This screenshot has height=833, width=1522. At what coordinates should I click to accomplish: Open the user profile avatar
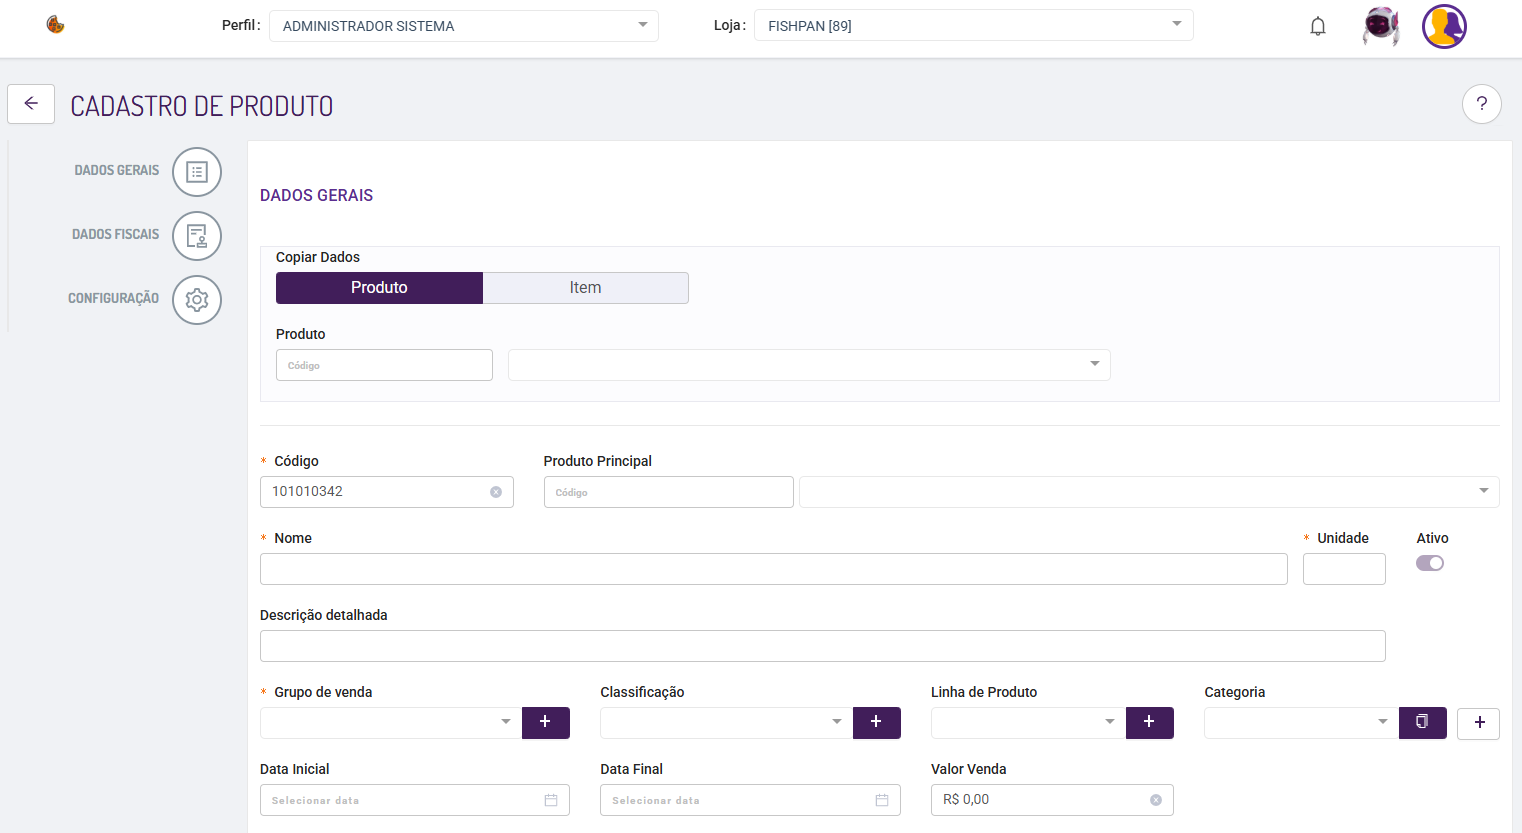(x=1444, y=27)
